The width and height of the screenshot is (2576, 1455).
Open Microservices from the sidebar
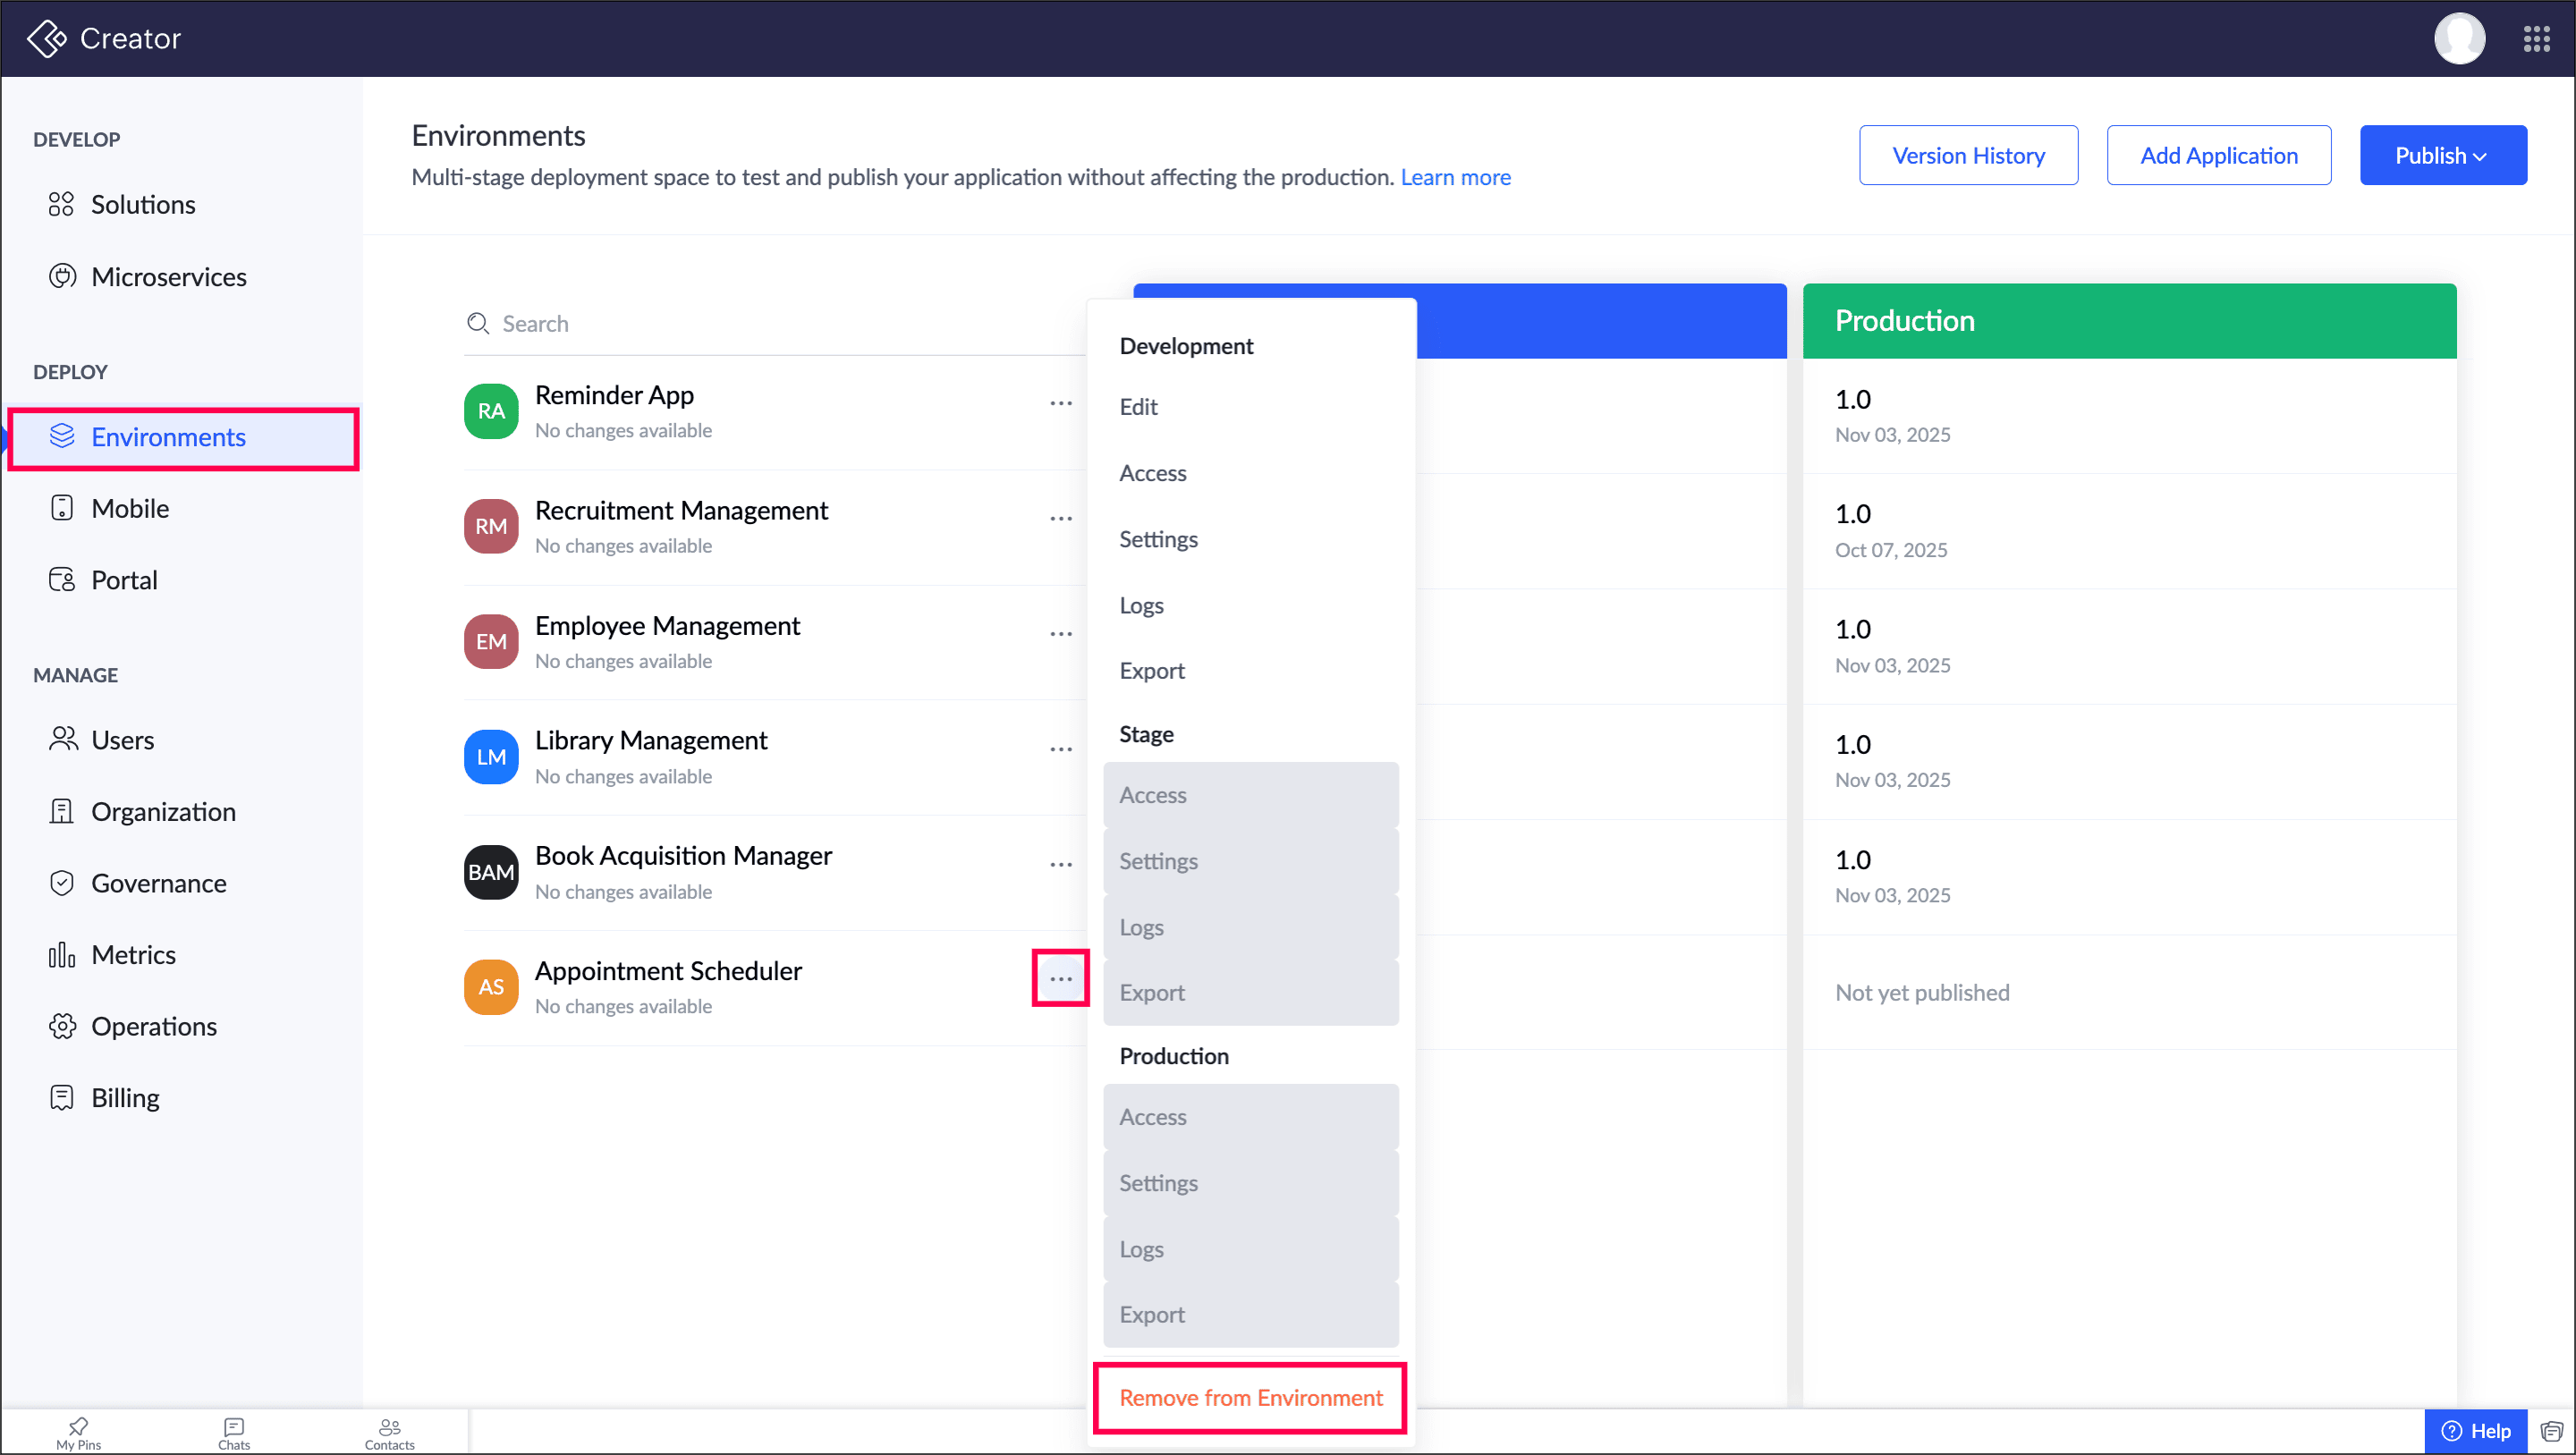[x=168, y=277]
